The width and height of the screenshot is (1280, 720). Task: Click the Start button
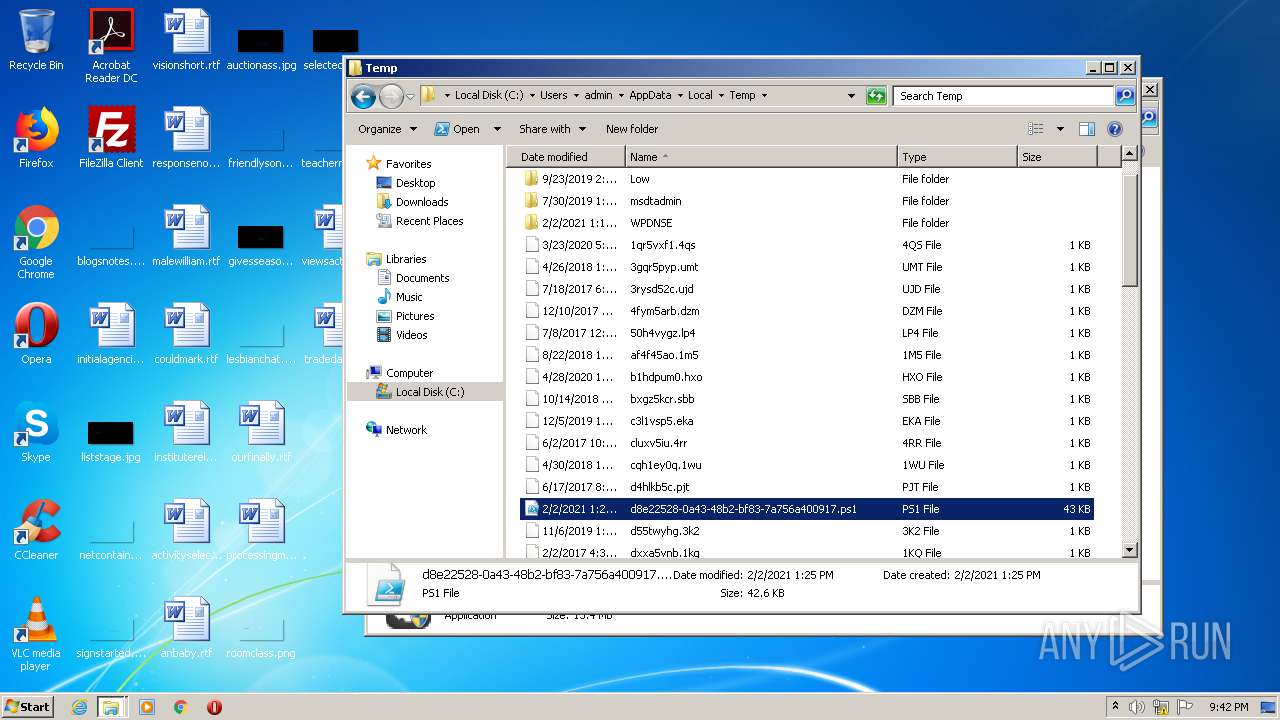point(28,707)
